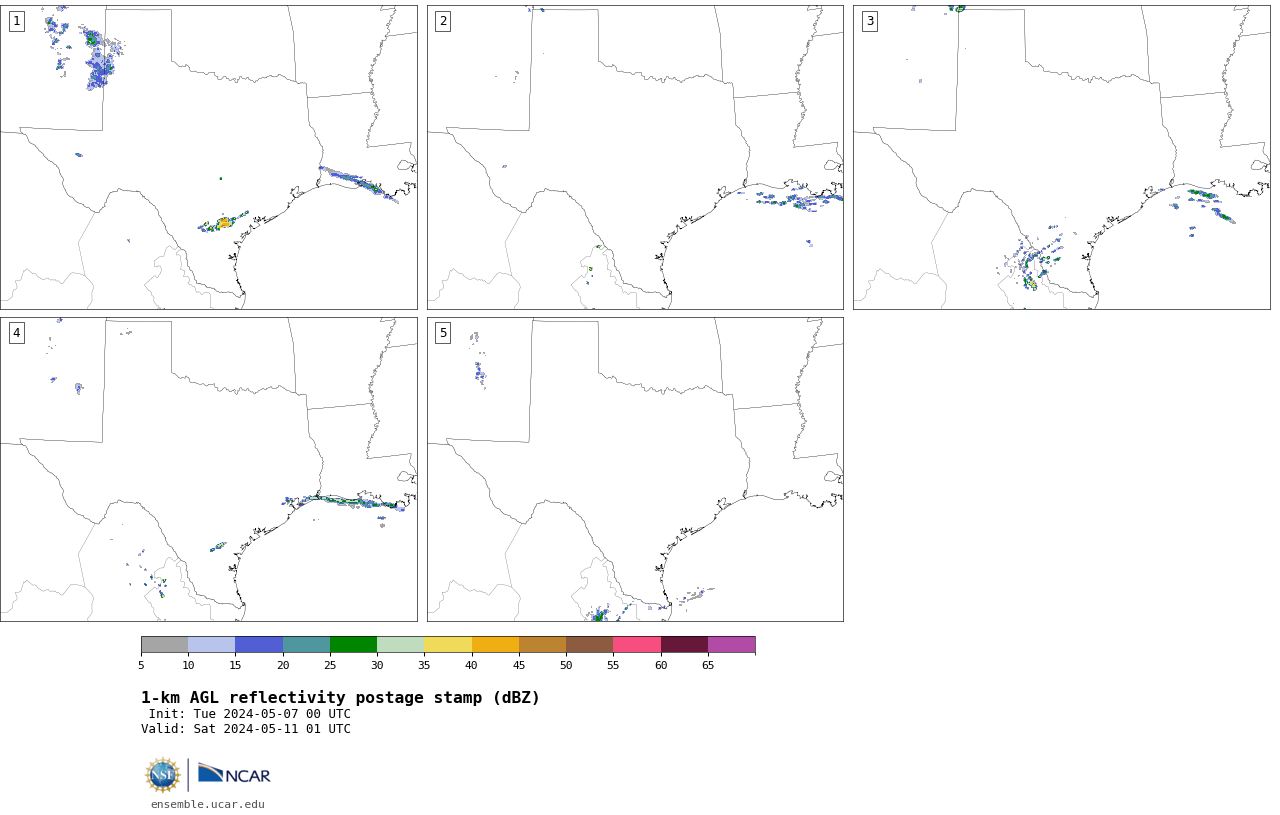The height and width of the screenshot is (815, 1280).
Task: Click the teal 20-25 dBZ swatch
Action: point(306,644)
